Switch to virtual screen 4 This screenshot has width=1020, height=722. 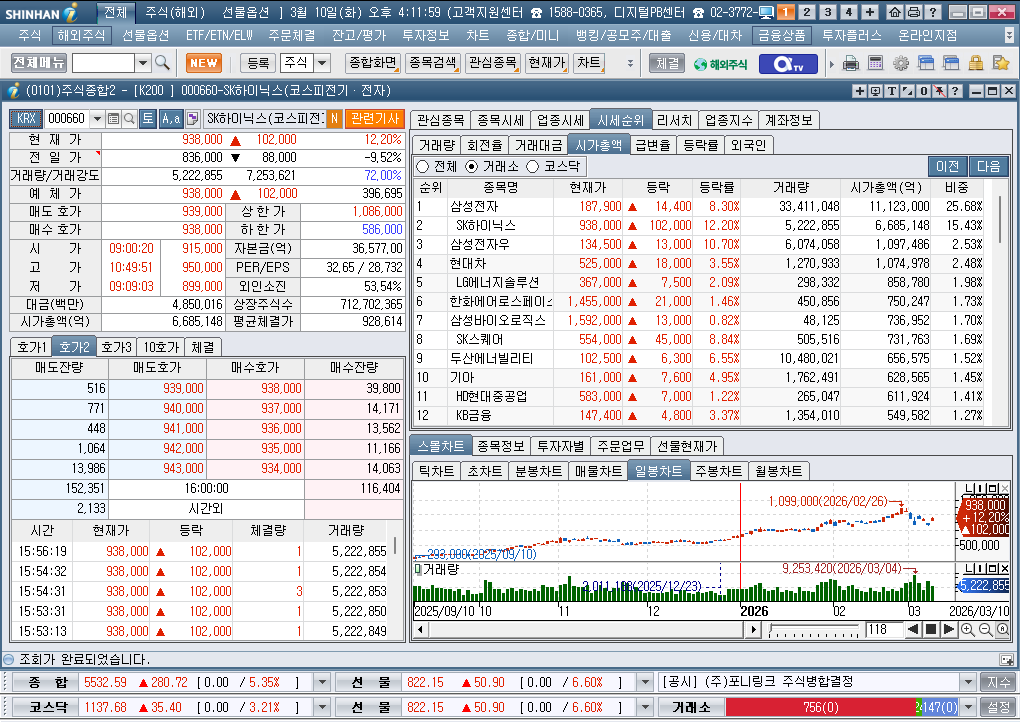(848, 12)
